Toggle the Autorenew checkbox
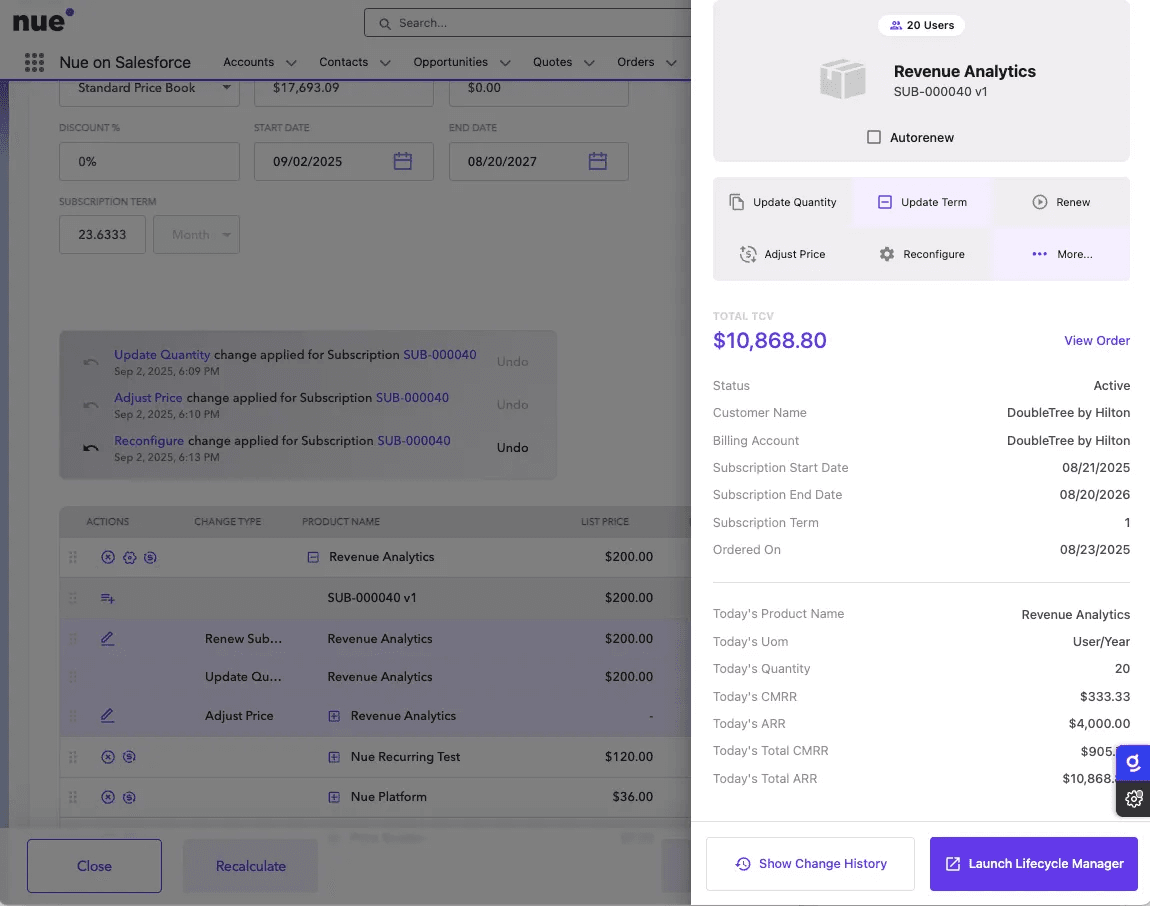 coord(874,137)
